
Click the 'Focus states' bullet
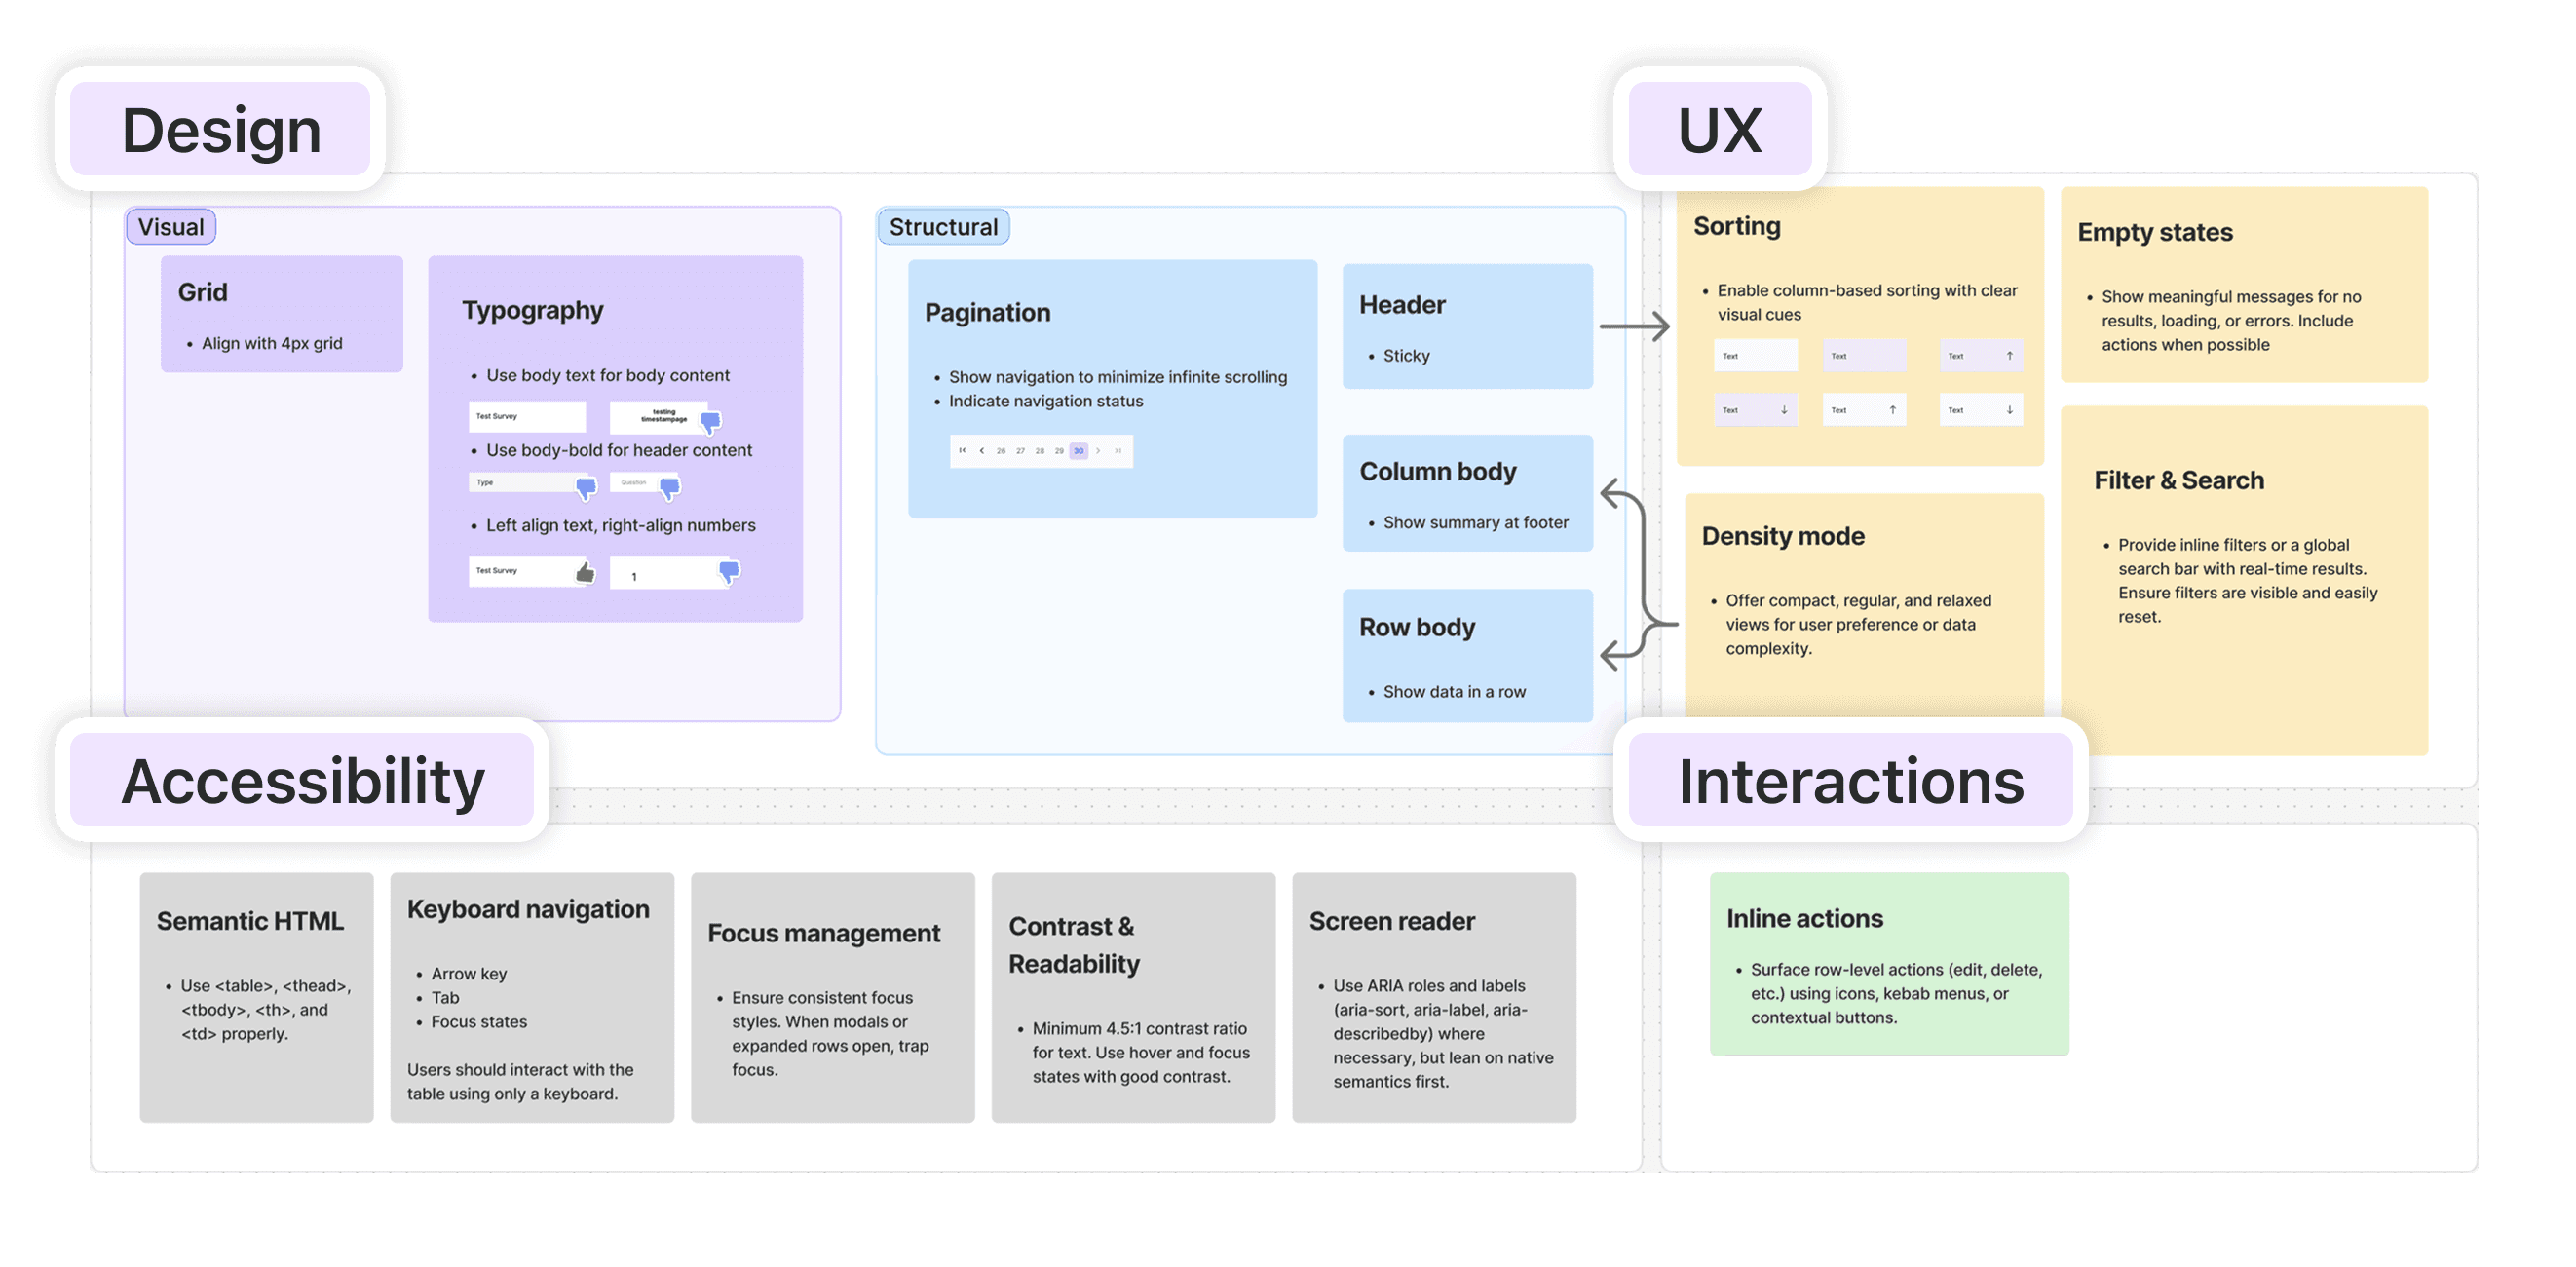click(x=479, y=1022)
